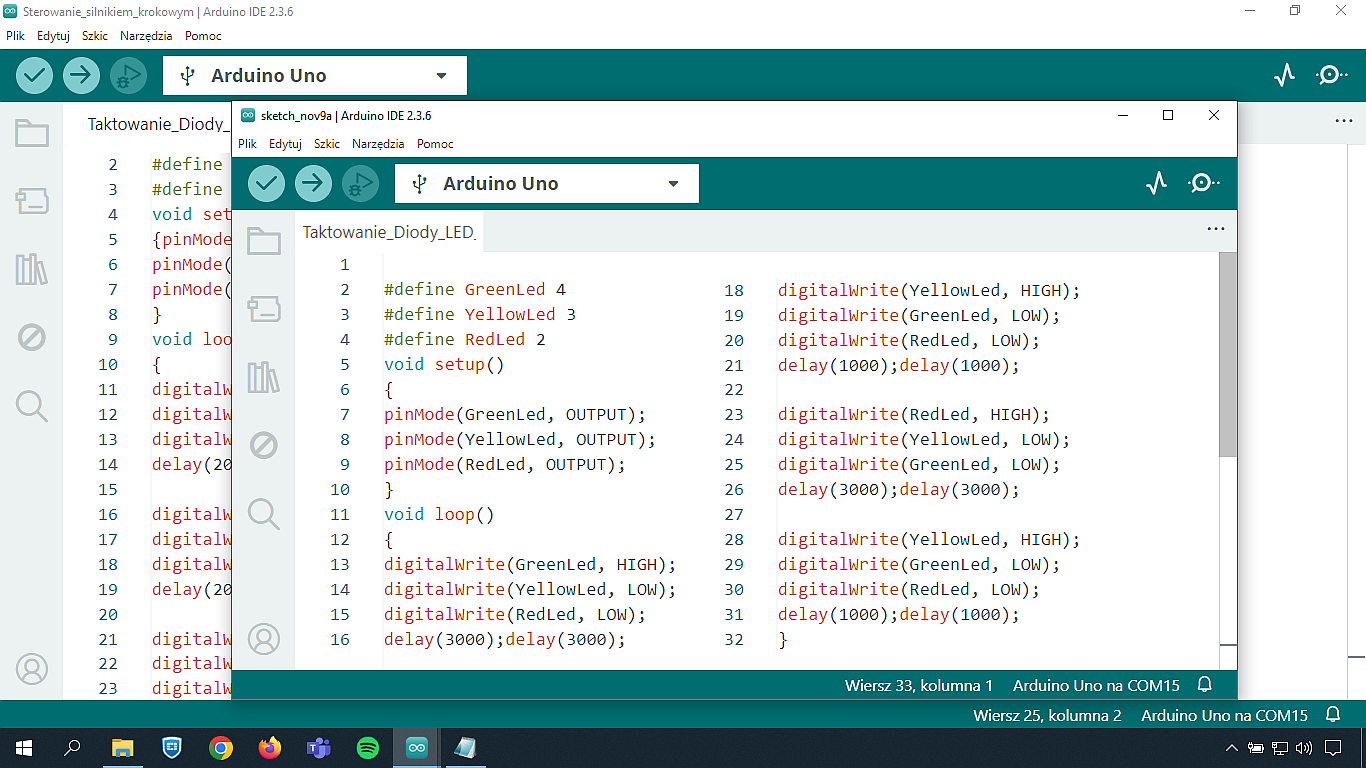Click 'Wiersz 33, kolumna 1' cursor position

918,686
